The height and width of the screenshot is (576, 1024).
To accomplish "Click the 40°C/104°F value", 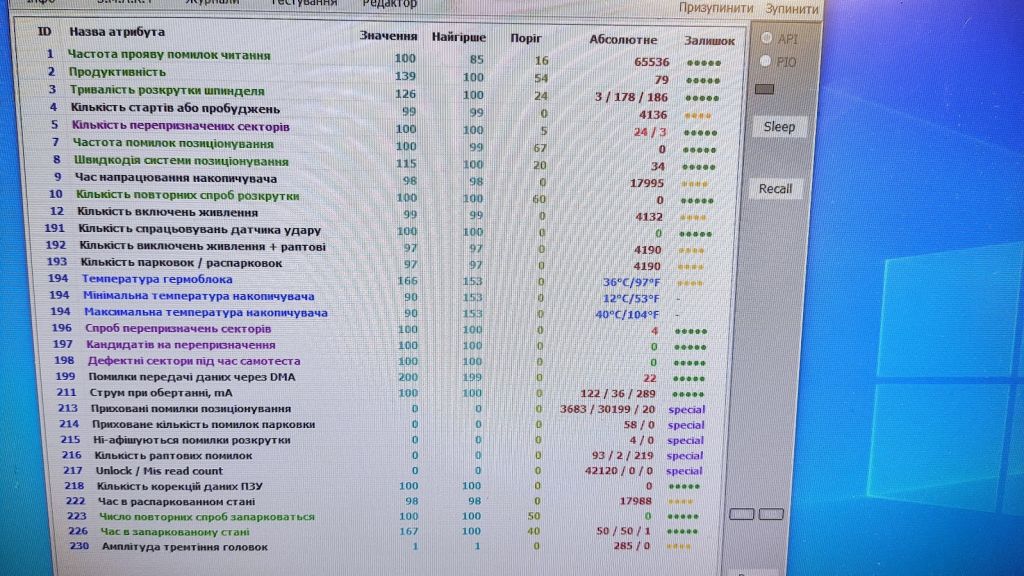I will [x=627, y=315].
